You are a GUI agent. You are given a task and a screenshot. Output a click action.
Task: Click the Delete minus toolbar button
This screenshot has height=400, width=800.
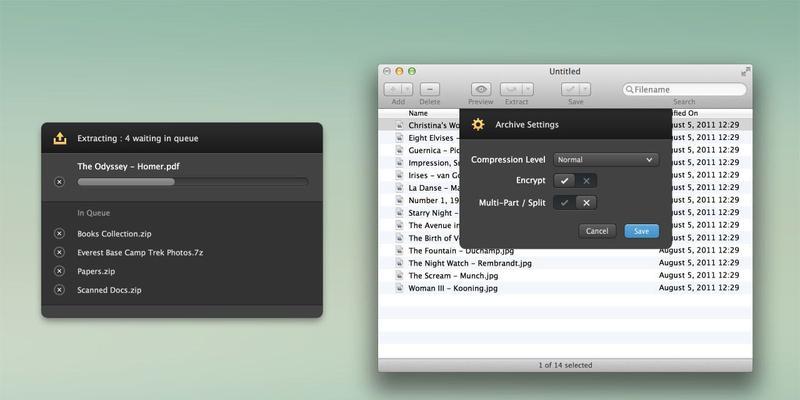pyautogui.click(x=430, y=89)
